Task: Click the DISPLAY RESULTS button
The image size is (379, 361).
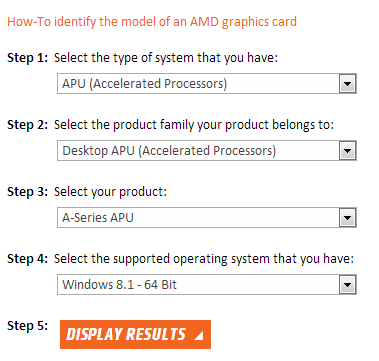Action: coord(135,334)
